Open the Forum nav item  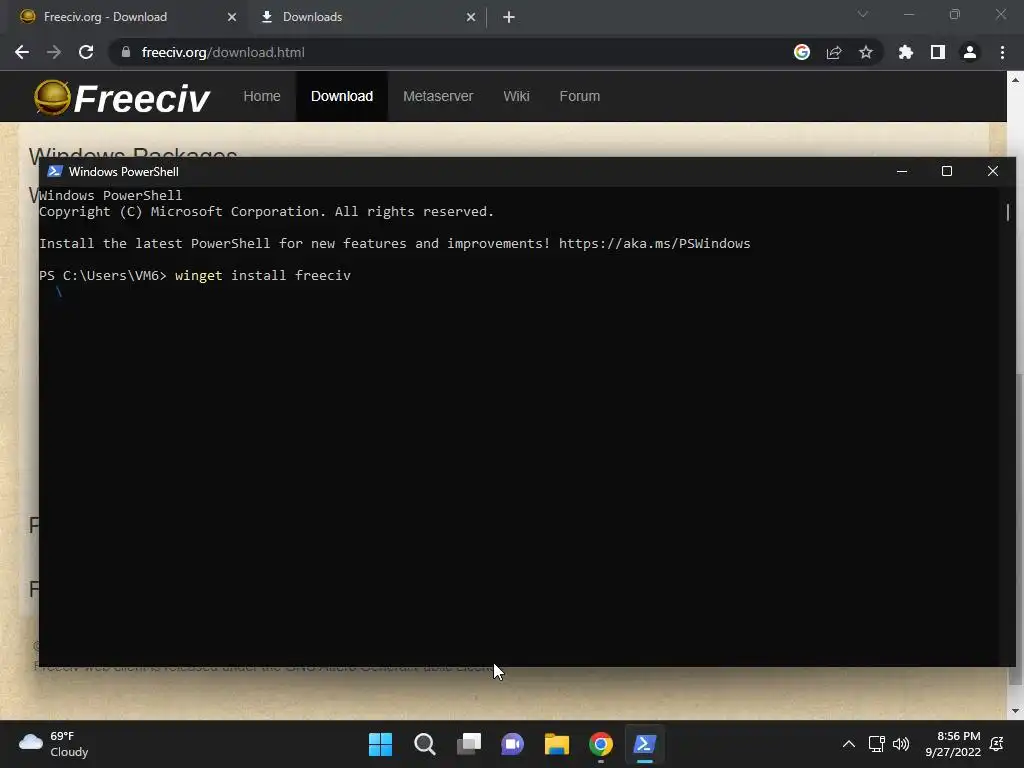click(579, 96)
